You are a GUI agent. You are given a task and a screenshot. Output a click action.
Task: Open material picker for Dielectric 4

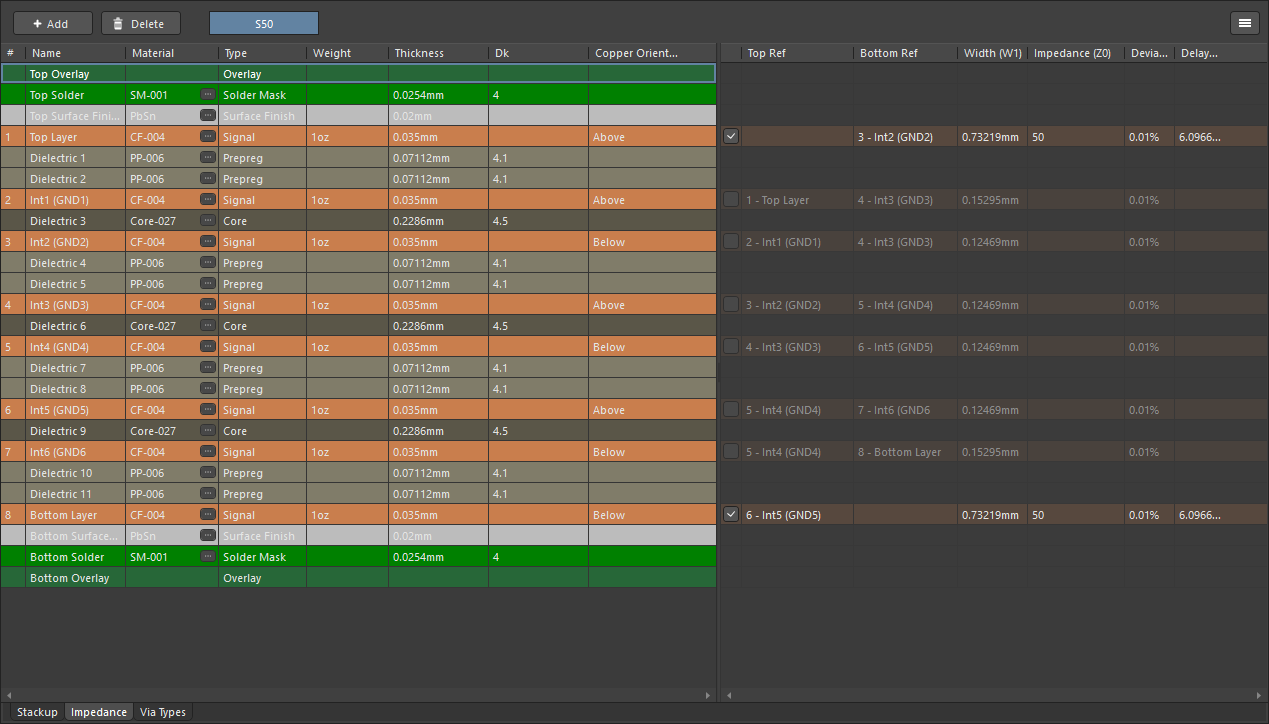tap(207, 263)
